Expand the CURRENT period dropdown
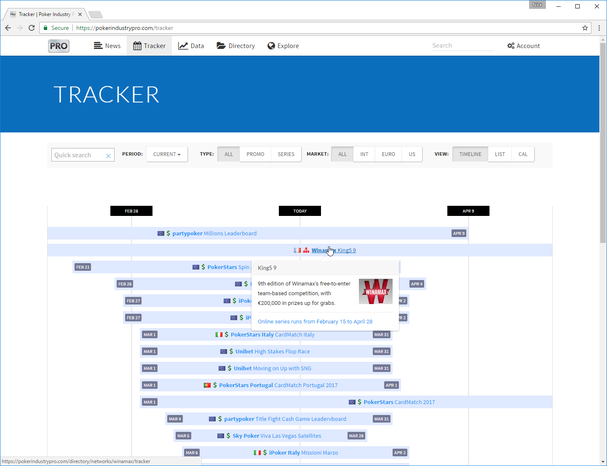This screenshot has height=466, width=607. point(167,154)
